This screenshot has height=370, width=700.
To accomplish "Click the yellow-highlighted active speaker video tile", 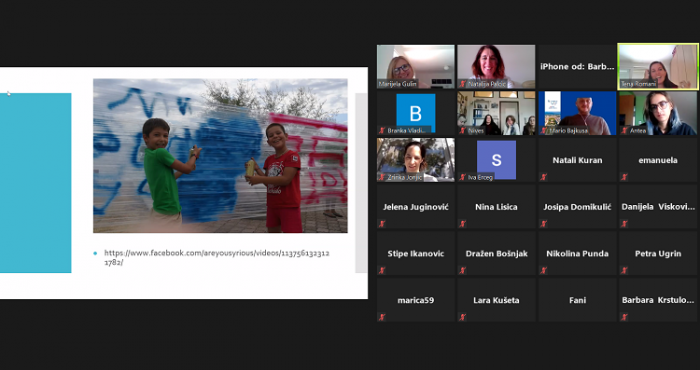I will pos(658,67).
